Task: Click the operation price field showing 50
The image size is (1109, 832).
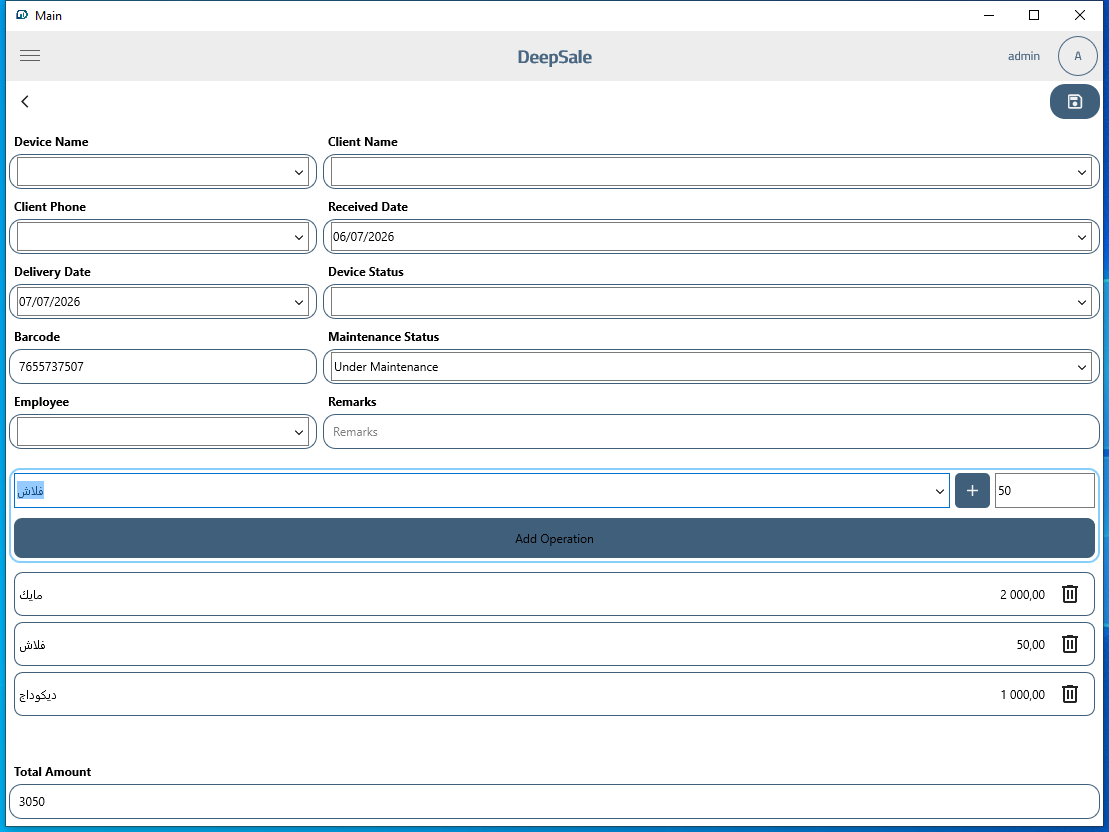Action: (x=1045, y=490)
